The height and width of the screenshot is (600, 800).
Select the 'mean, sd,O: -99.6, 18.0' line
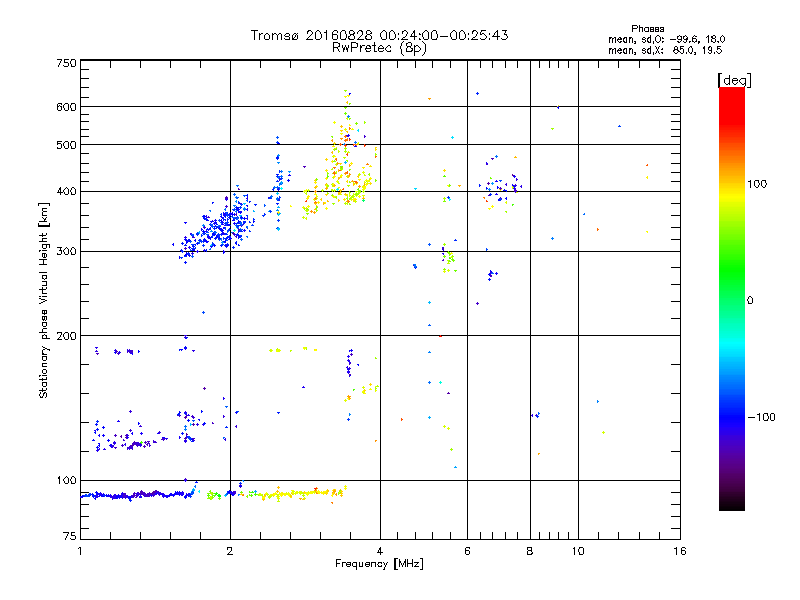point(666,39)
